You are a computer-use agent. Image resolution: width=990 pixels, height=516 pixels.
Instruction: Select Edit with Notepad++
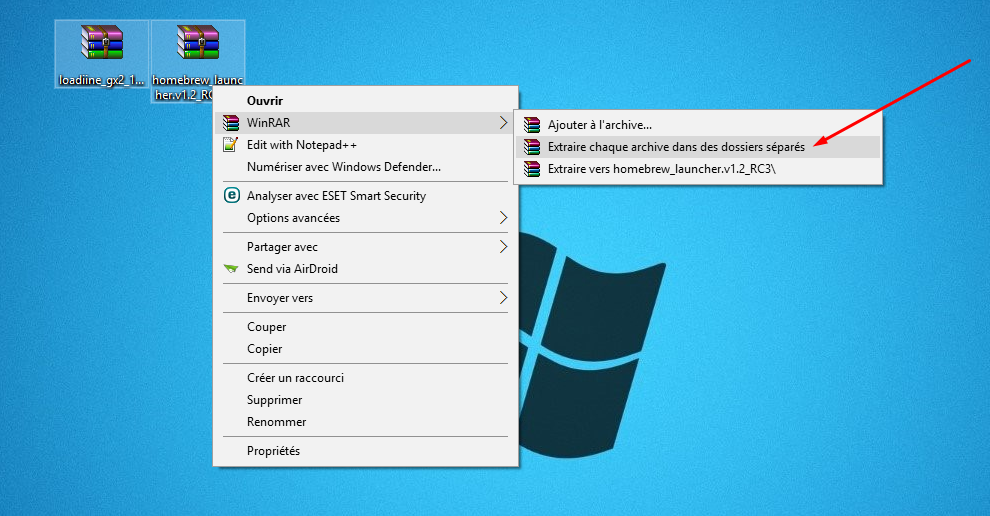click(x=365, y=145)
